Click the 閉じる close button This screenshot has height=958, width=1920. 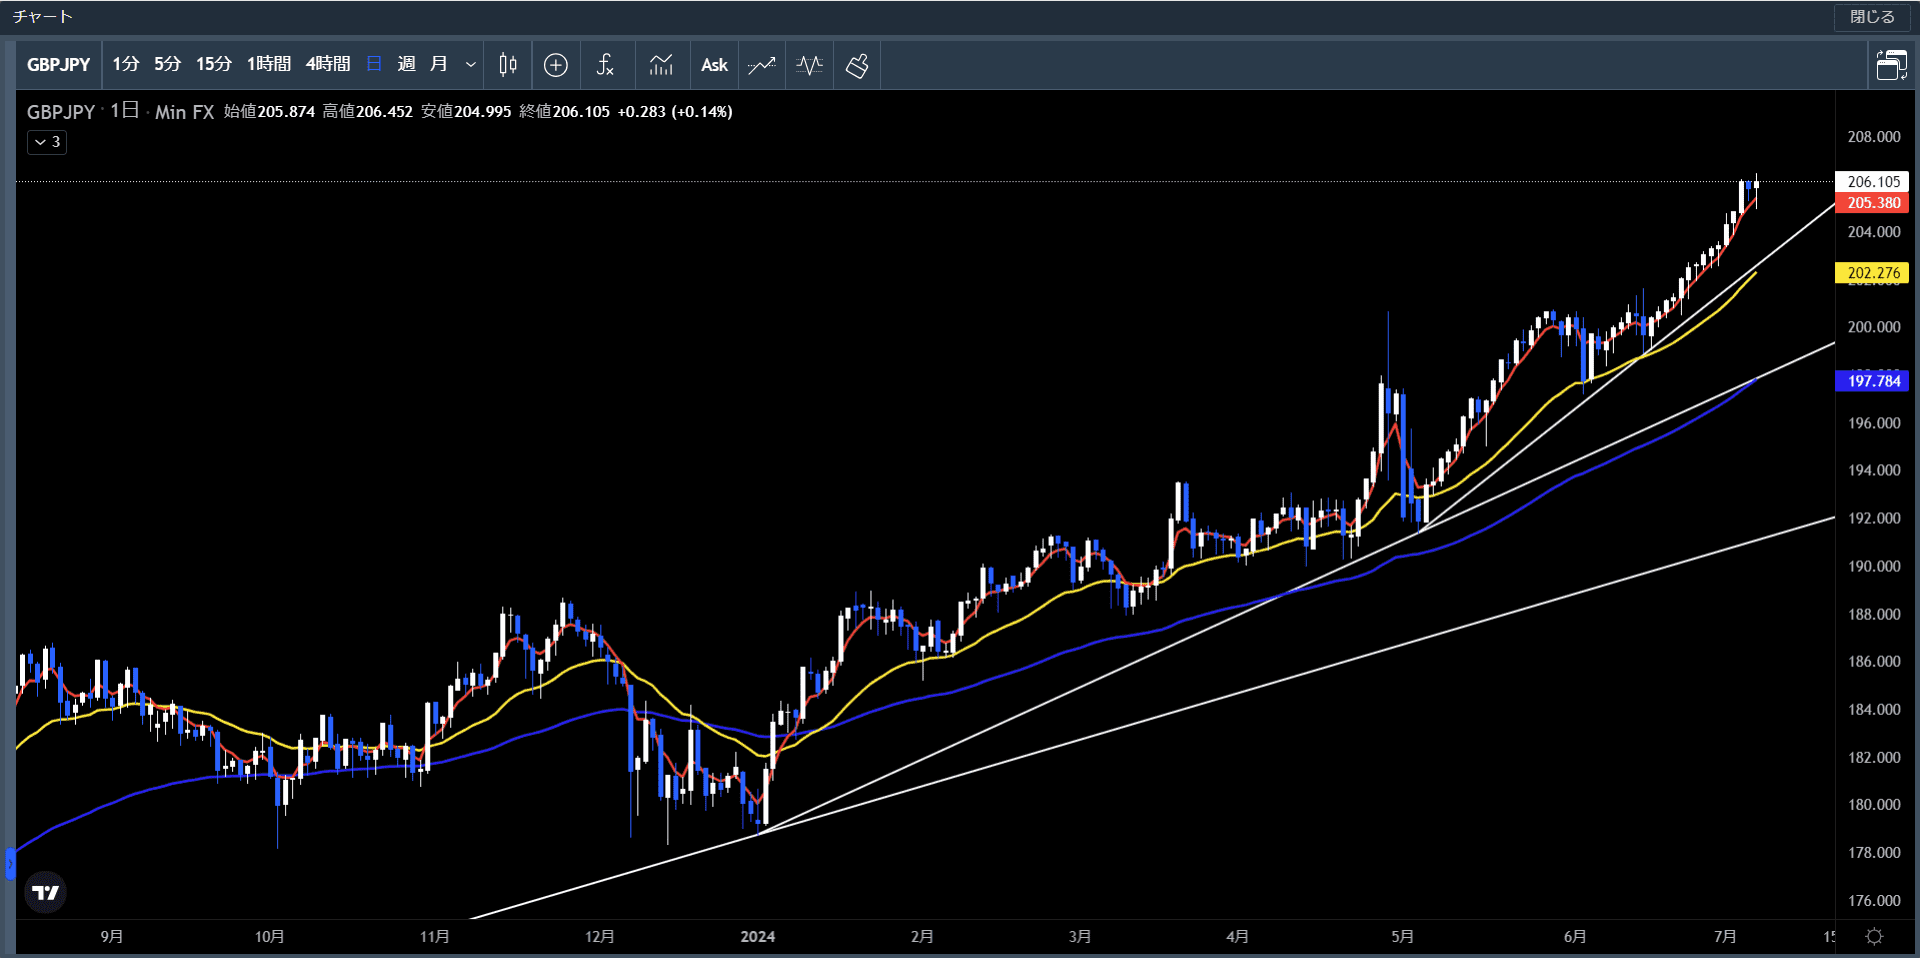pyautogui.click(x=1872, y=17)
